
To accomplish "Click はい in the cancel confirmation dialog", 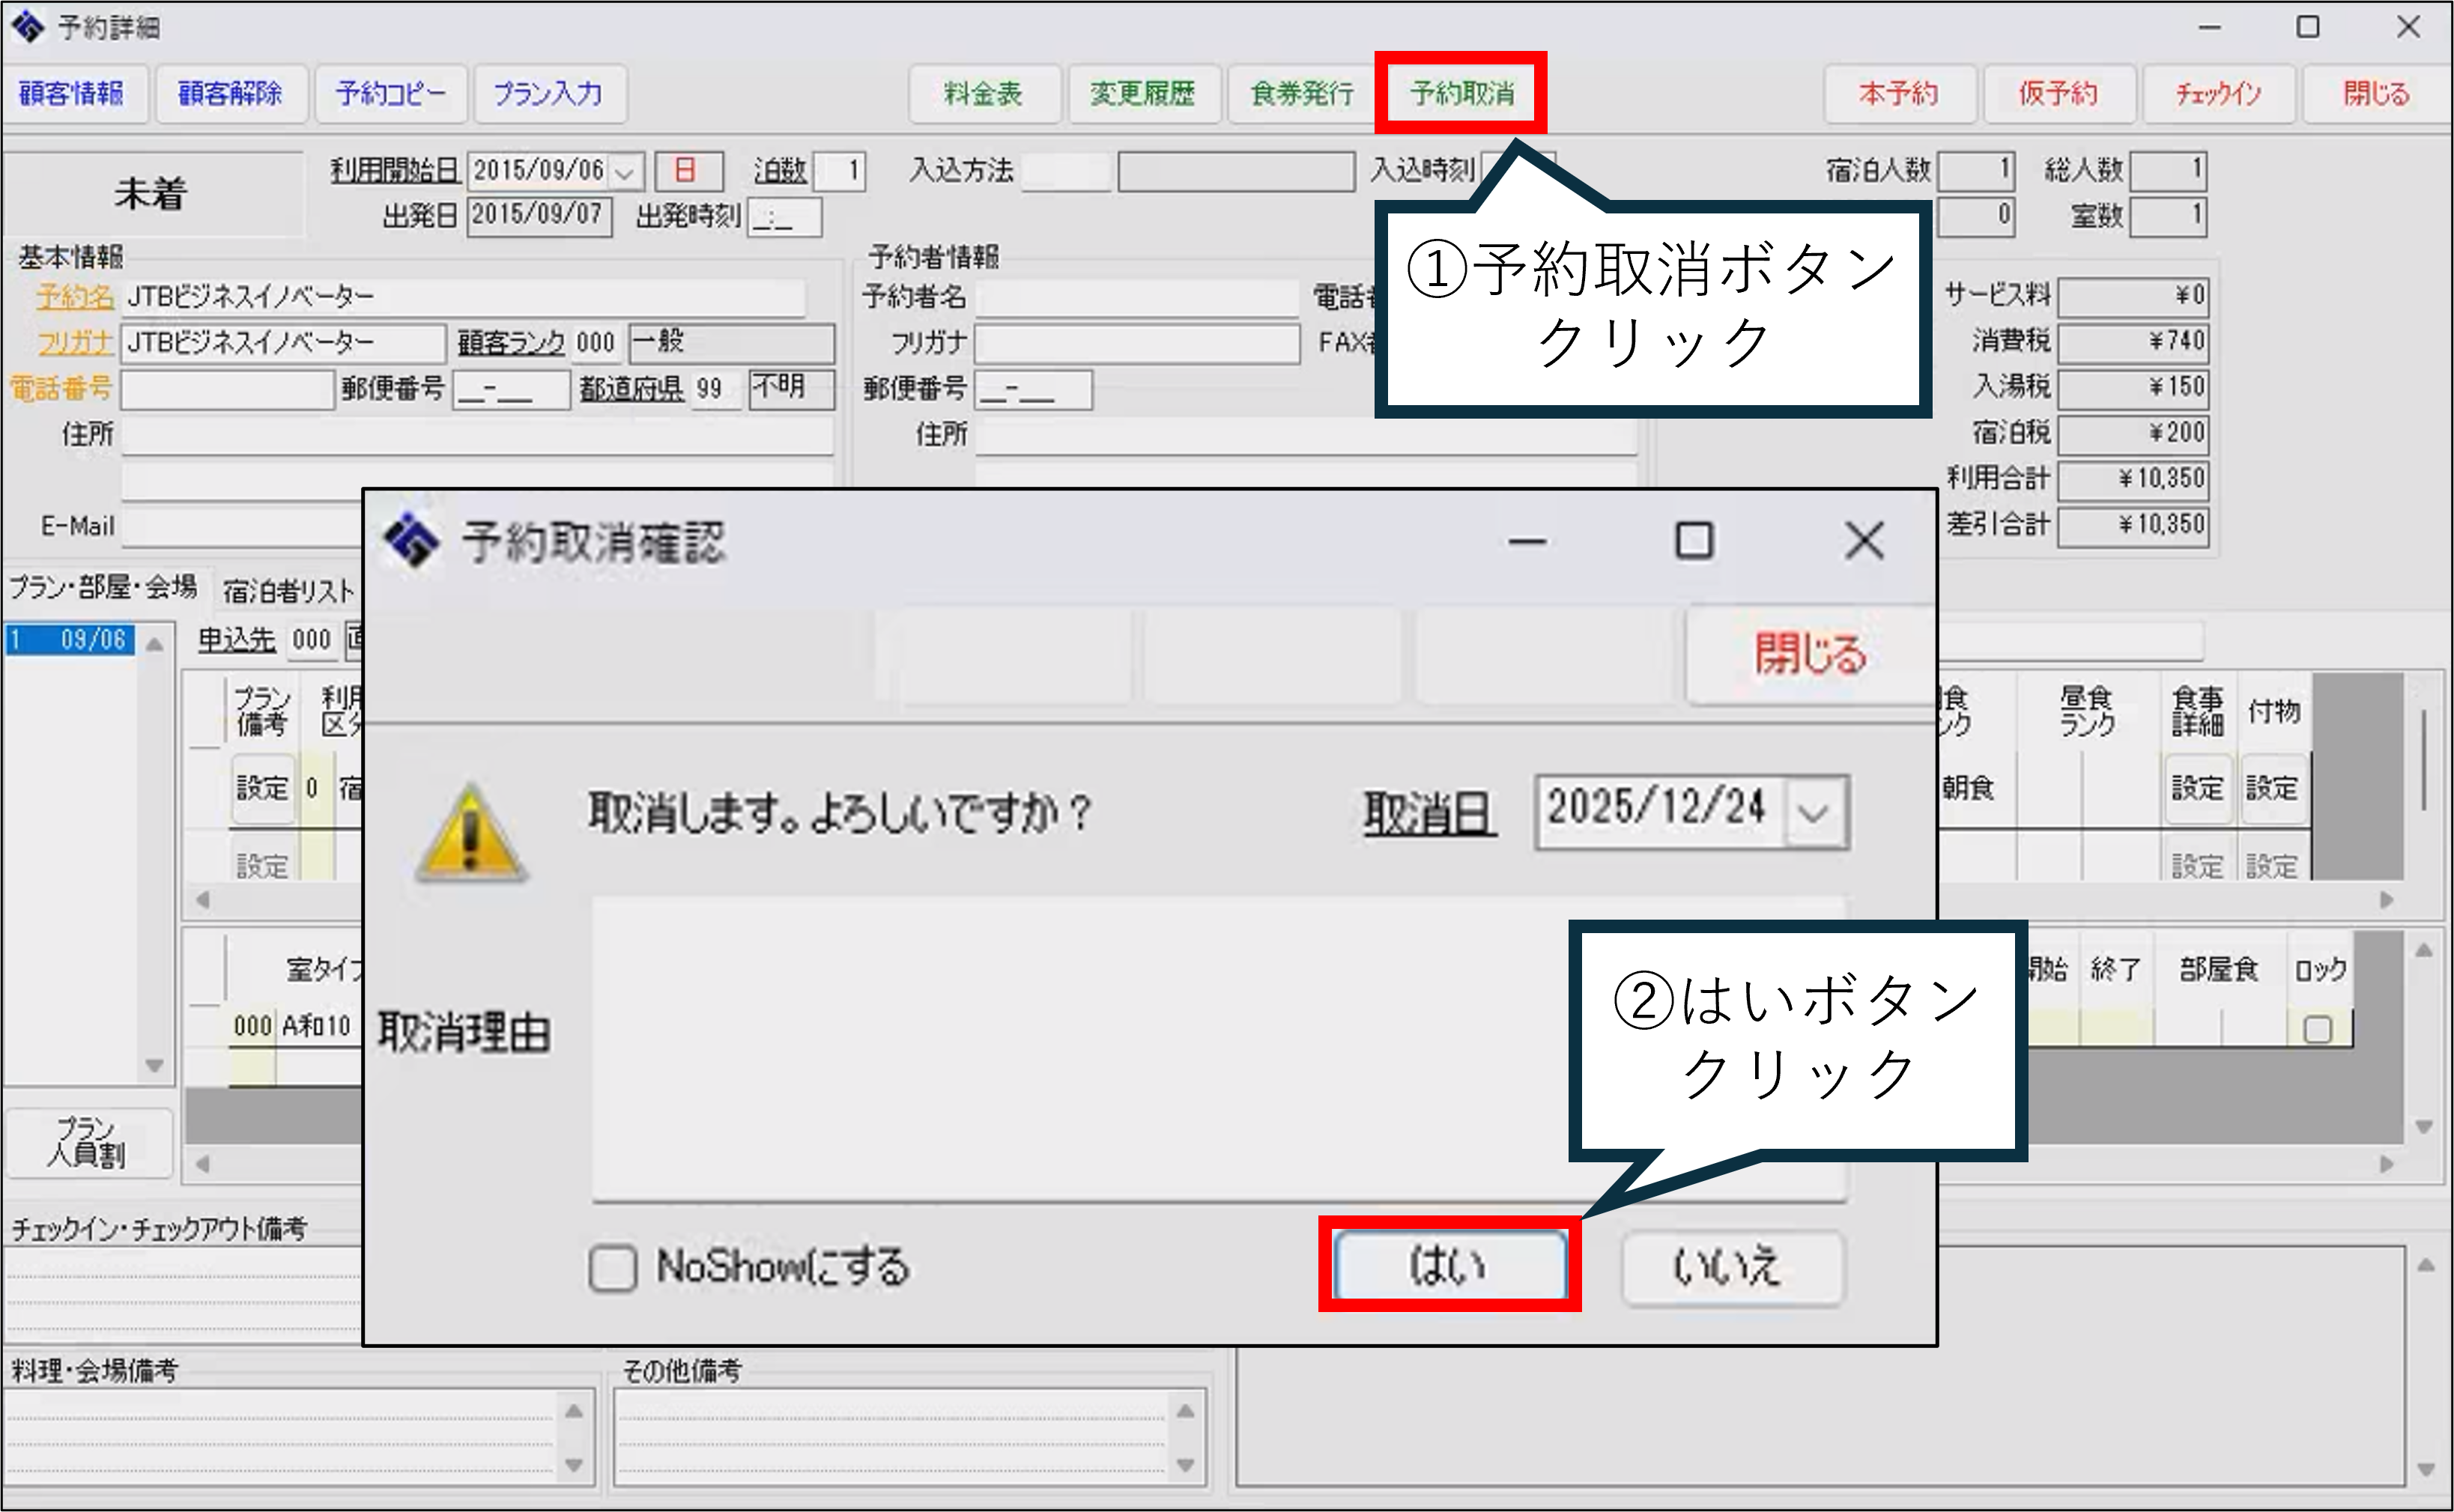I will click(1449, 1265).
